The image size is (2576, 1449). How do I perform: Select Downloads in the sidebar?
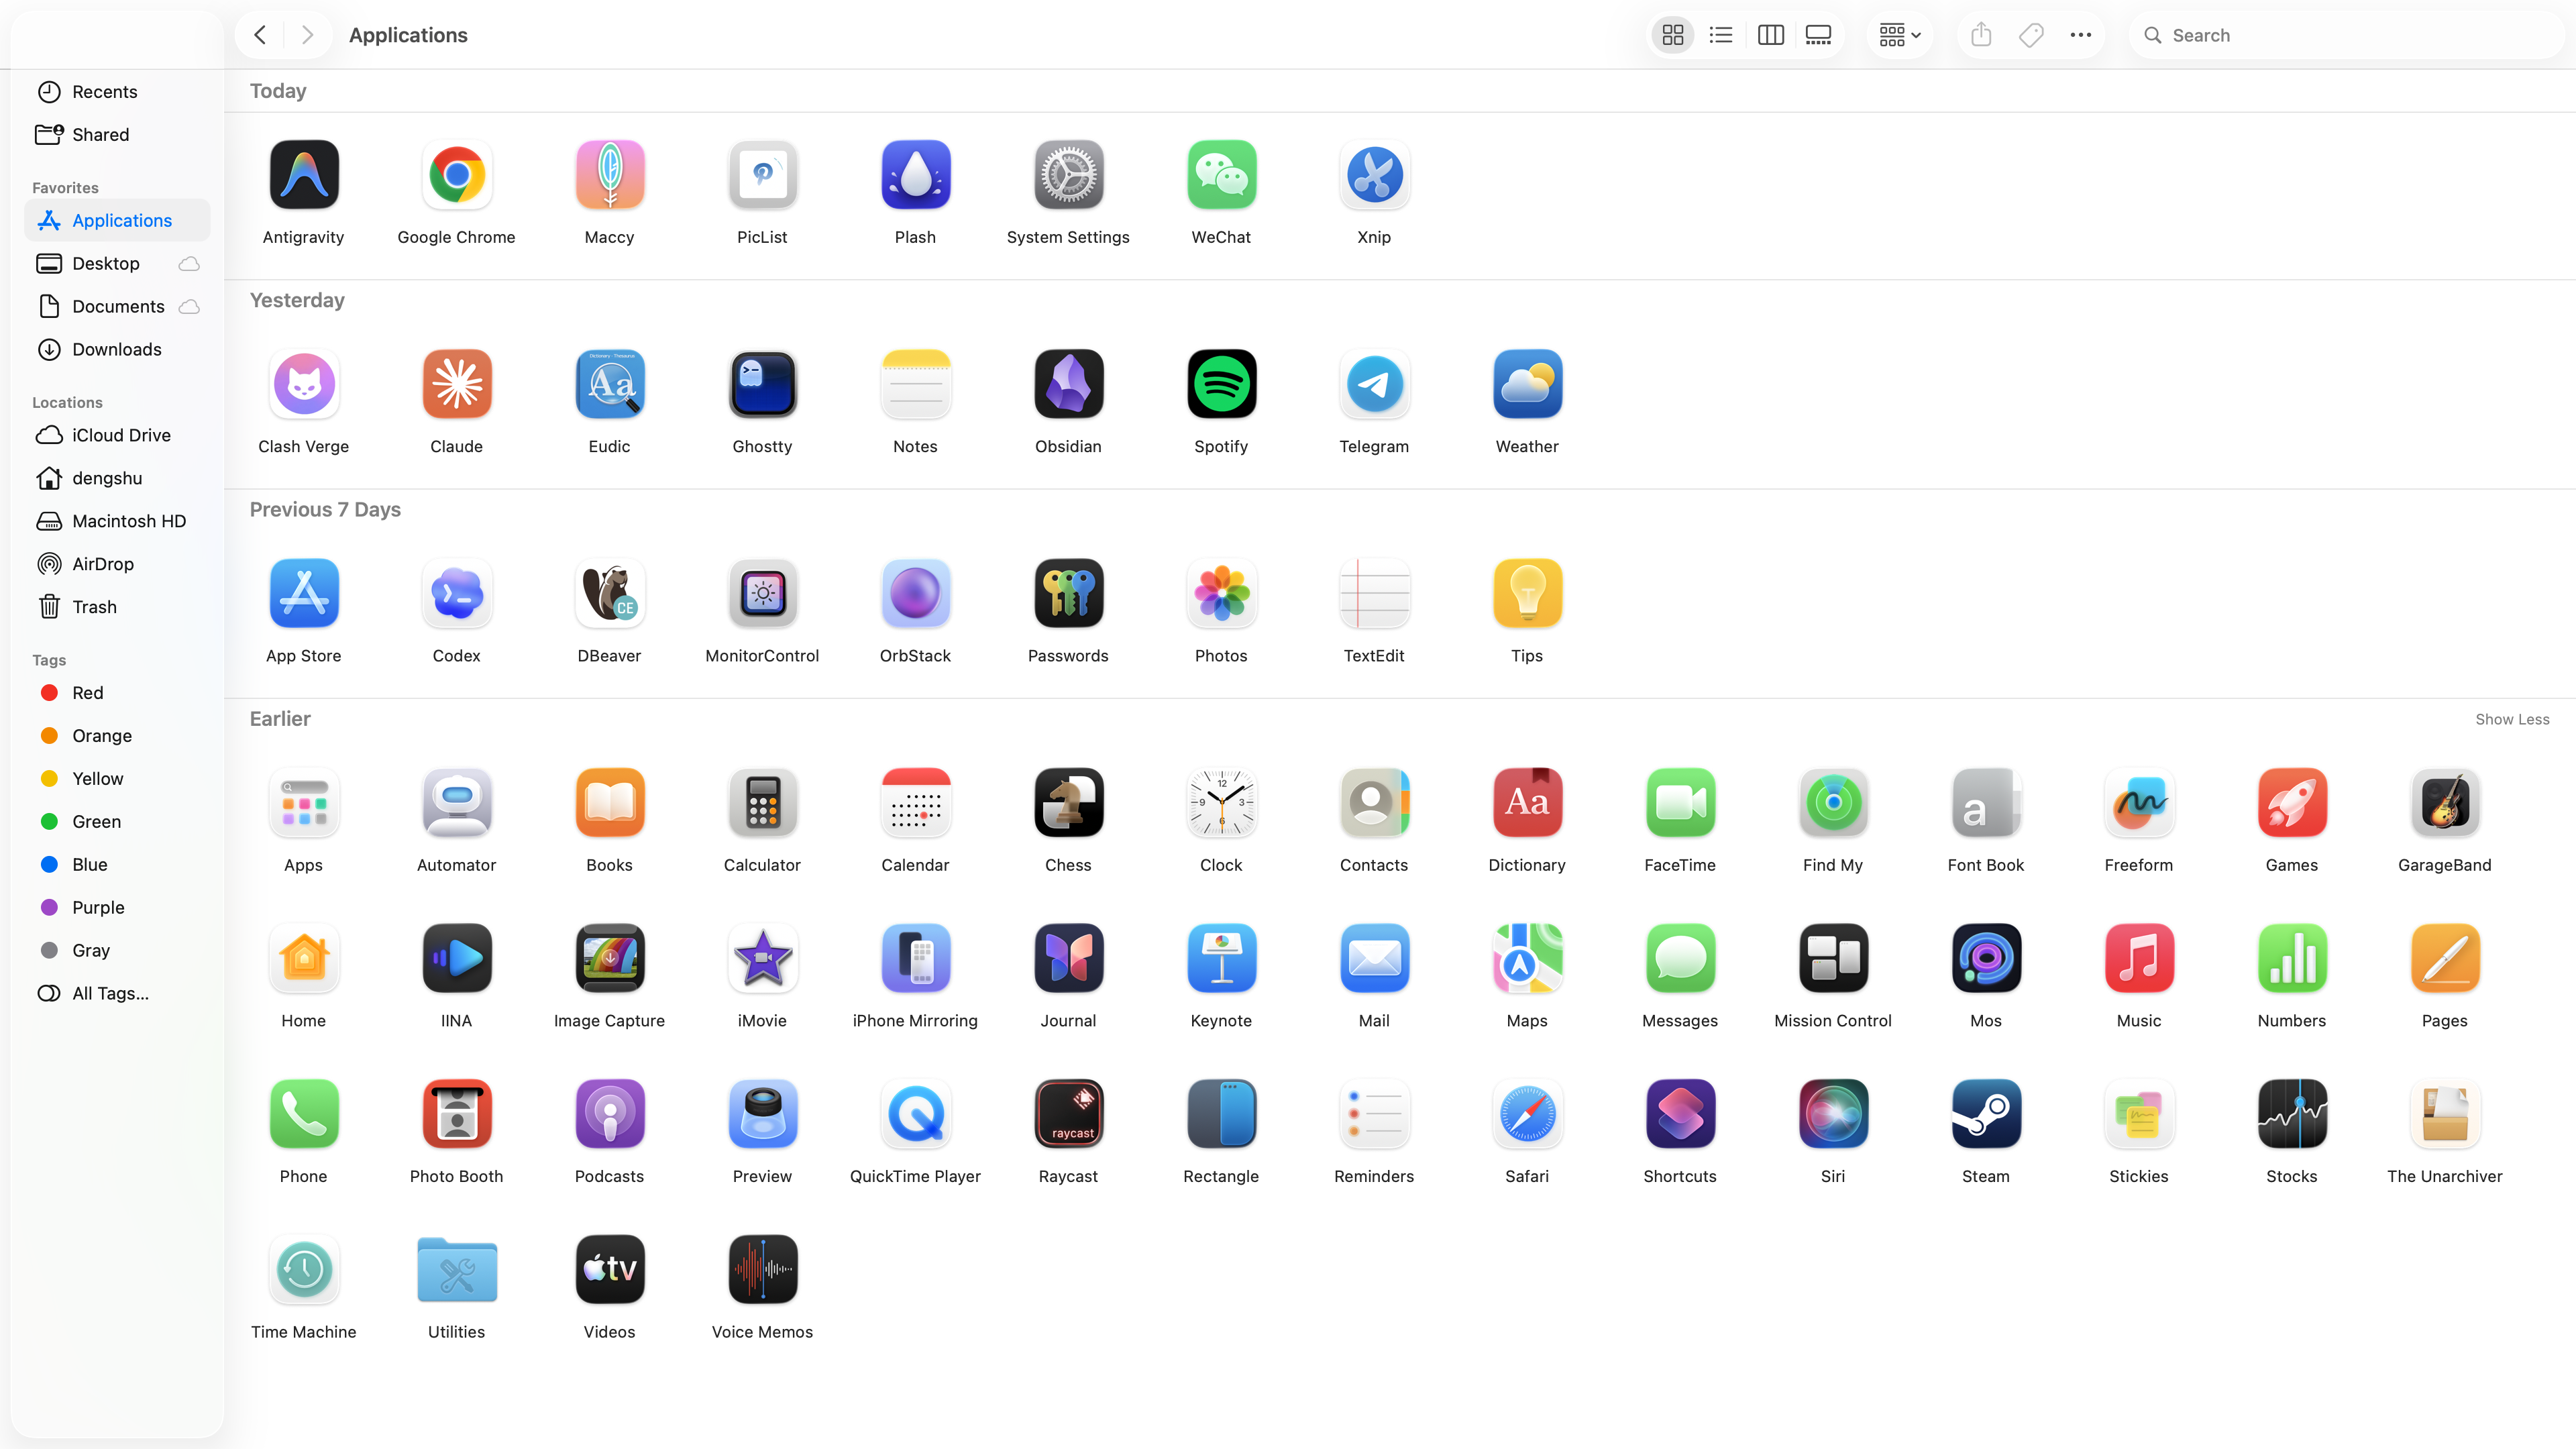click(x=117, y=349)
